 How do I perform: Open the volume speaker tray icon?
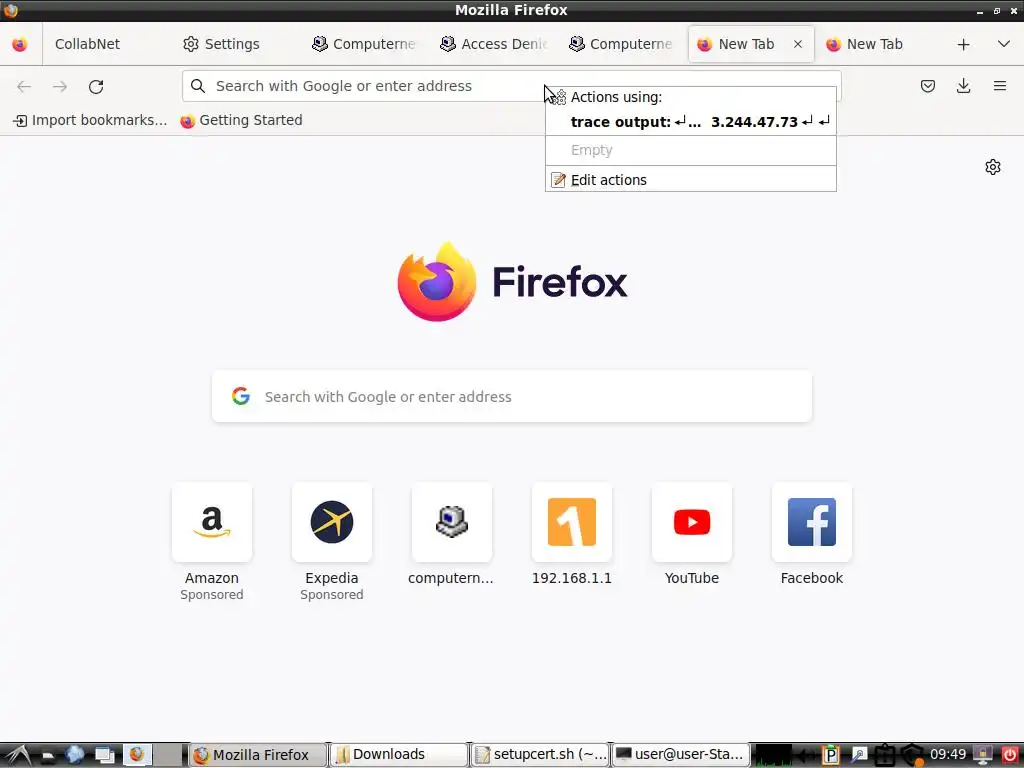(807, 755)
